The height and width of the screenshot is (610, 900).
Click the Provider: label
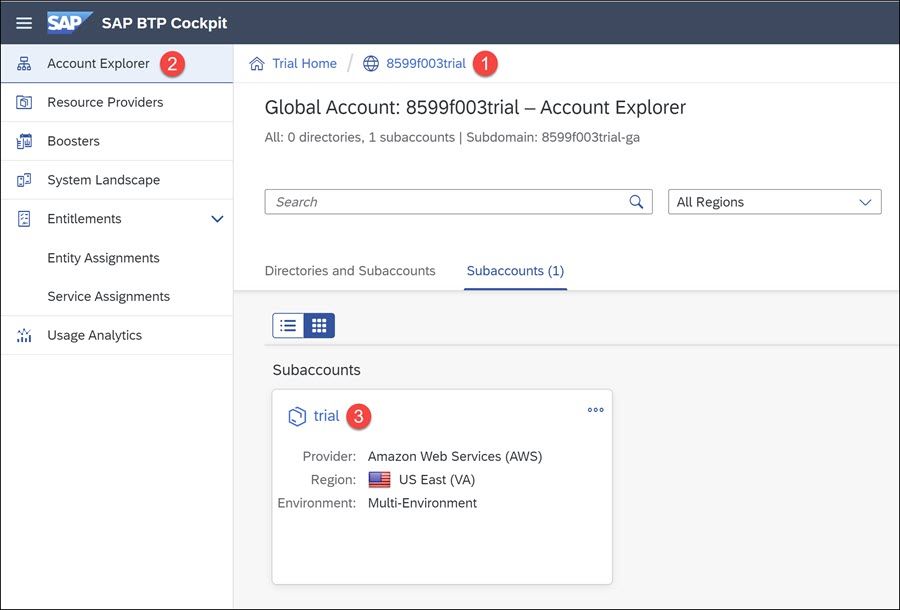pos(329,457)
